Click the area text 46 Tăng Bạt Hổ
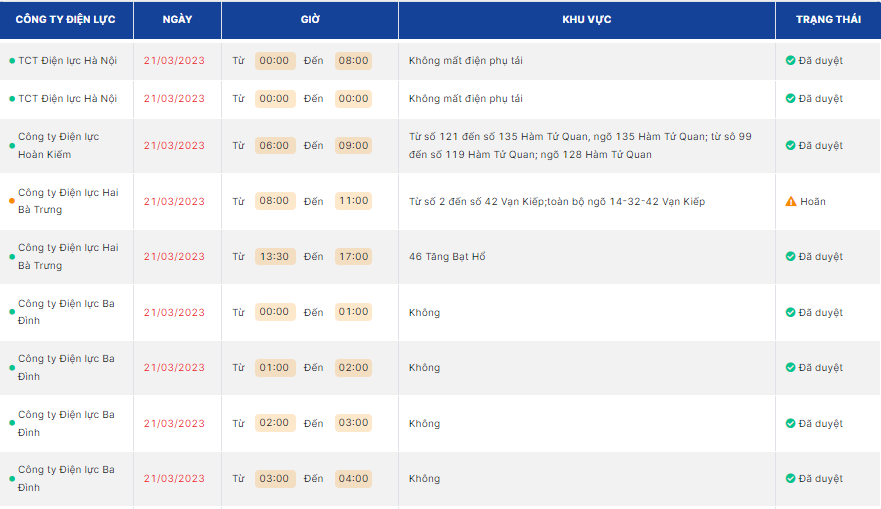The width and height of the screenshot is (881, 509). click(x=447, y=257)
